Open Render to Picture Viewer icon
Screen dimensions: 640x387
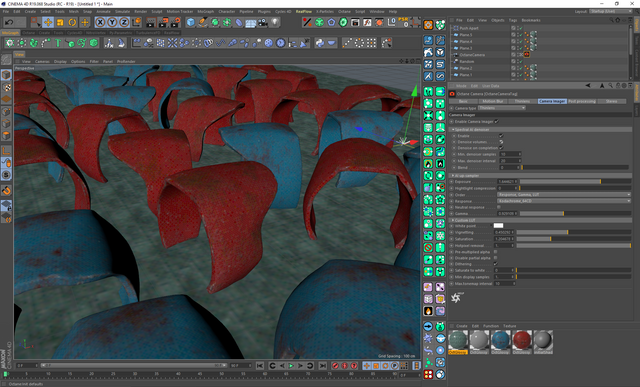(163, 22)
